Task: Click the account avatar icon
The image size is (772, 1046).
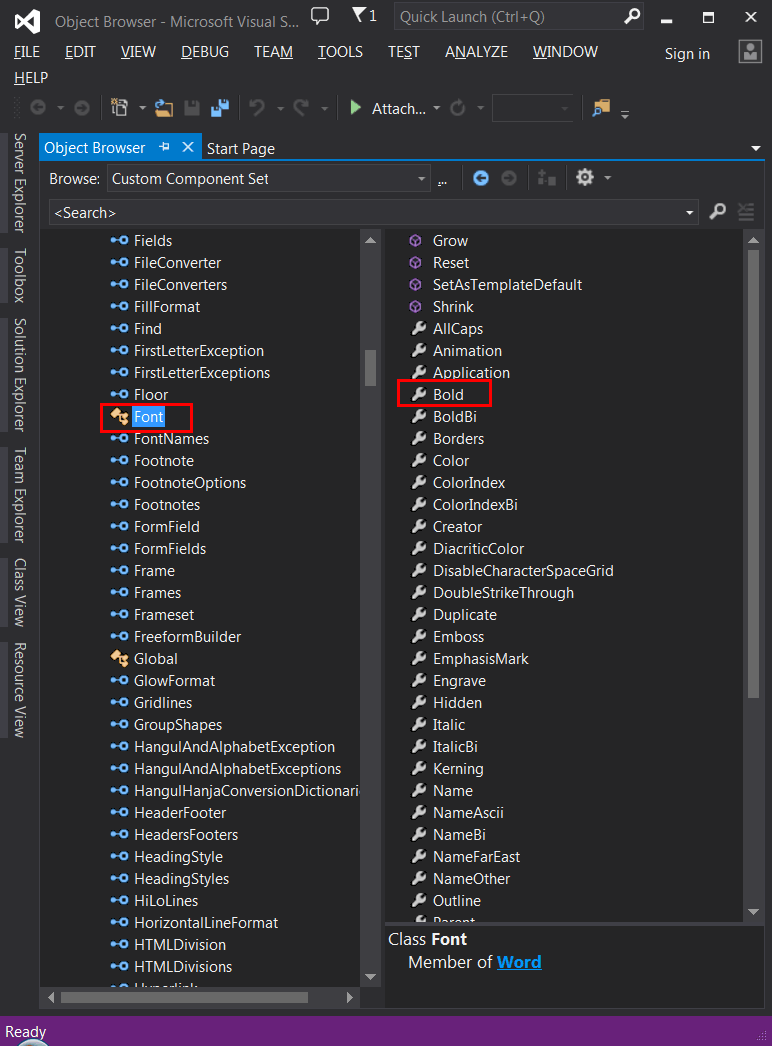Action: pyautogui.click(x=750, y=52)
